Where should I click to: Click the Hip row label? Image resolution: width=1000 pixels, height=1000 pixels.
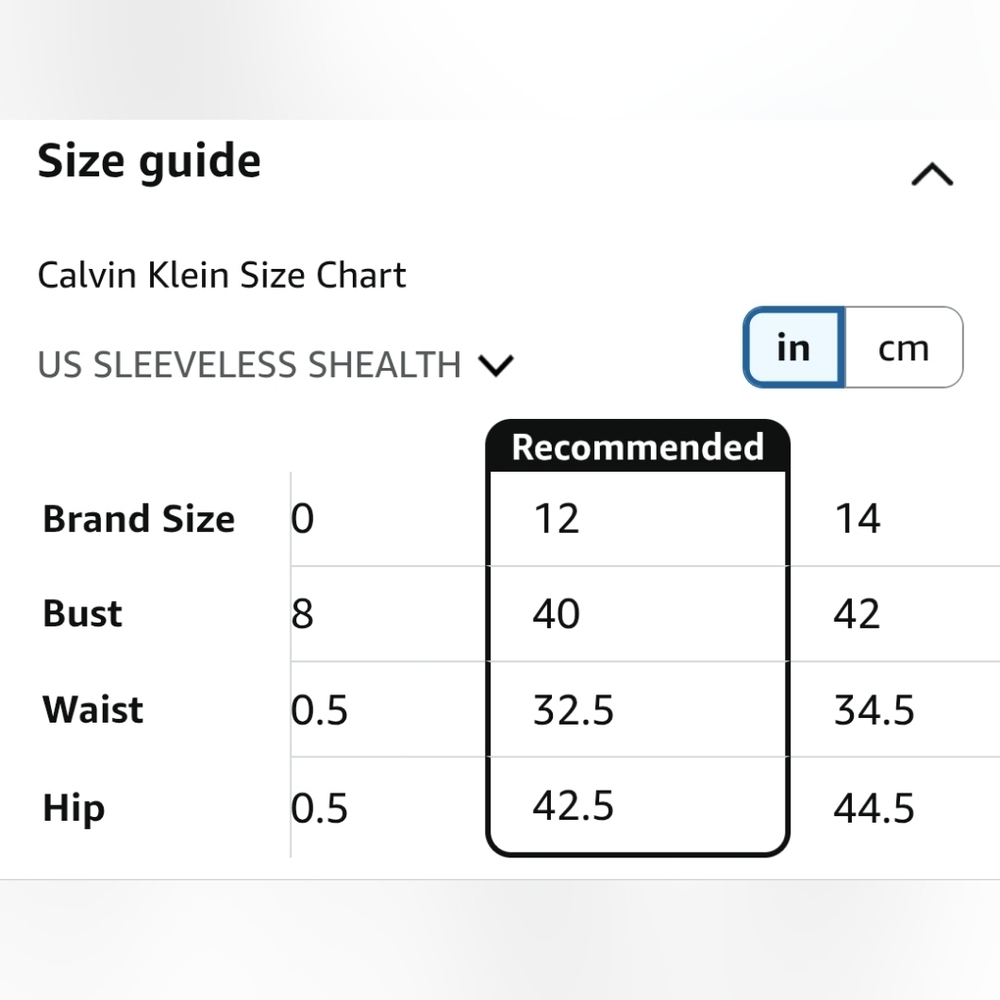pos(74,807)
